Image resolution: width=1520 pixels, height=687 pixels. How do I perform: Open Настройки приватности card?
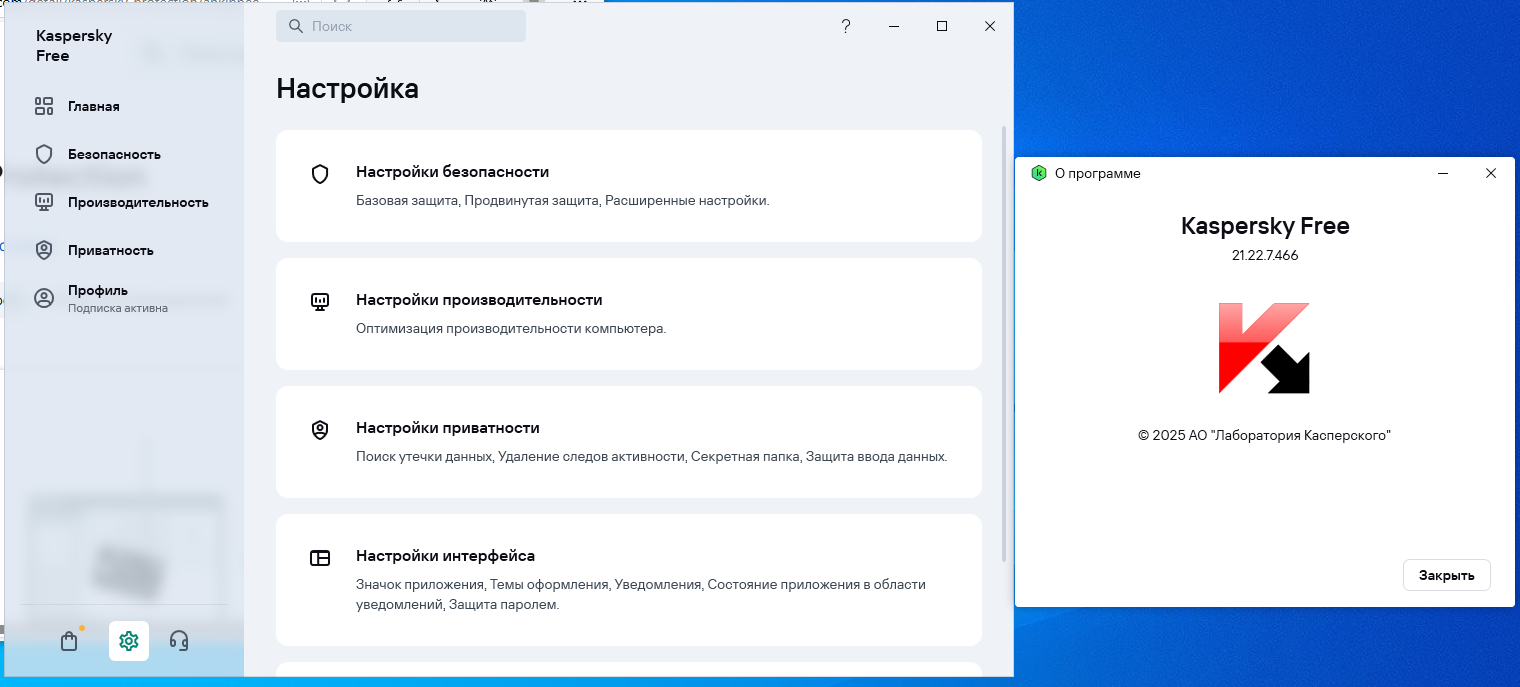[629, 442]
